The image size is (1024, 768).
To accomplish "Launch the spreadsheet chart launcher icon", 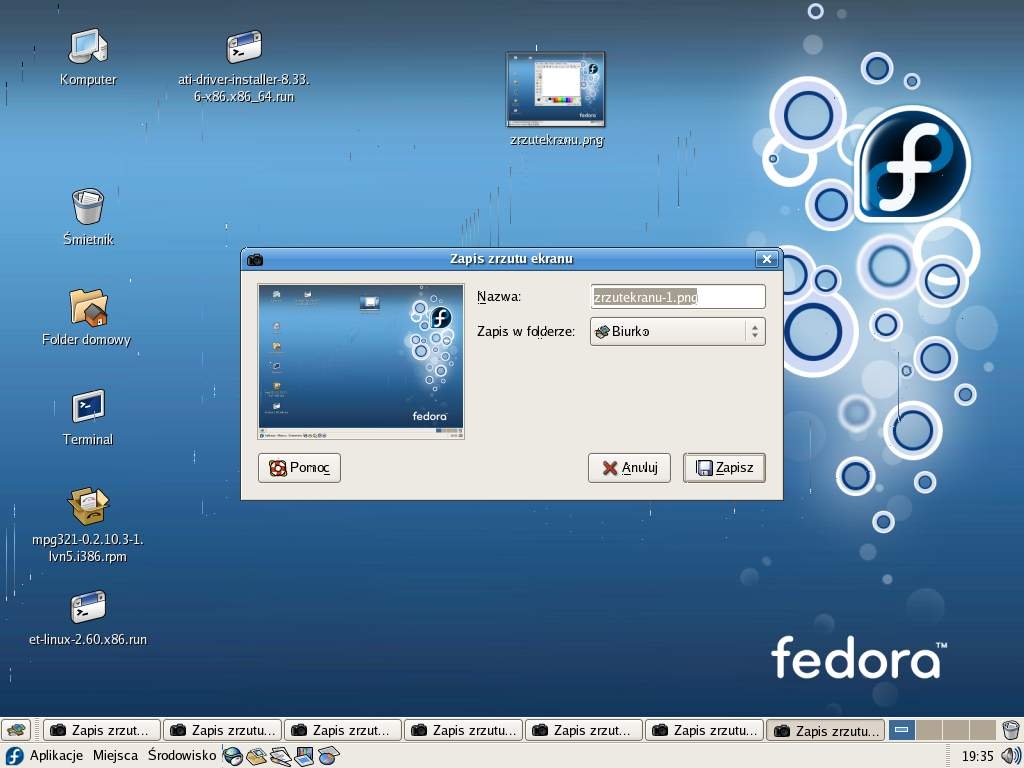I will pos(328,756).
